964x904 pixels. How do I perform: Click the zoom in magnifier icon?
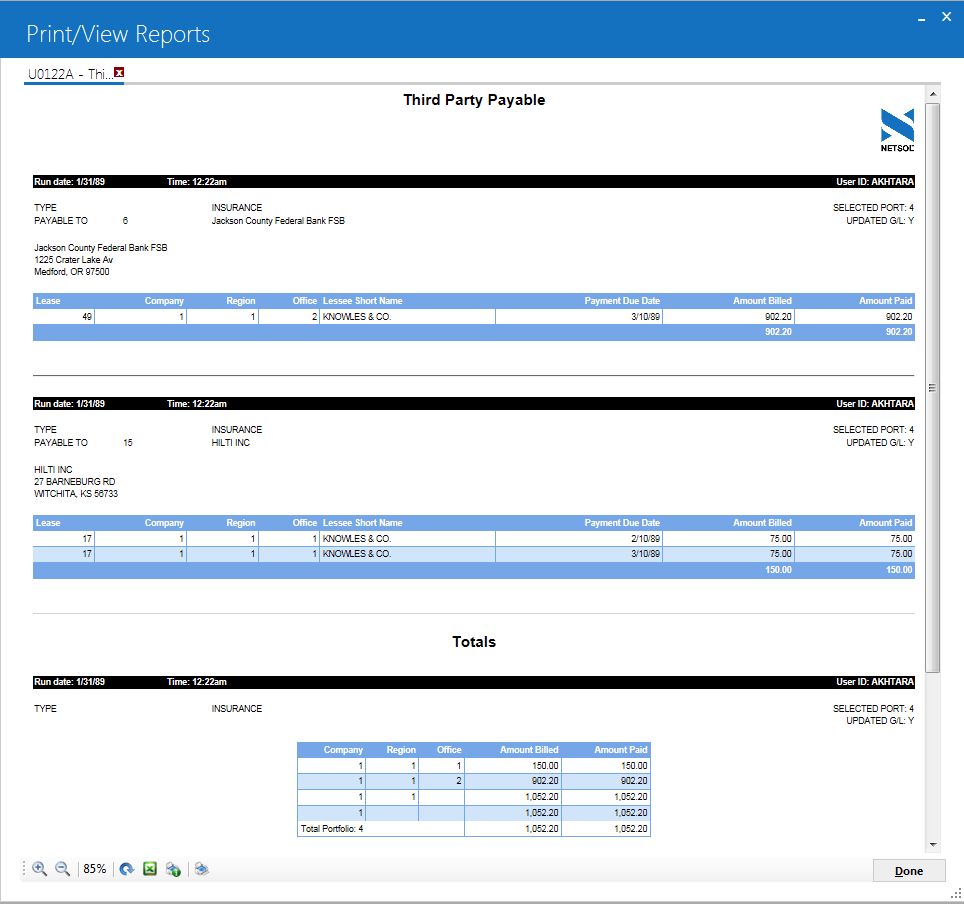40,869
